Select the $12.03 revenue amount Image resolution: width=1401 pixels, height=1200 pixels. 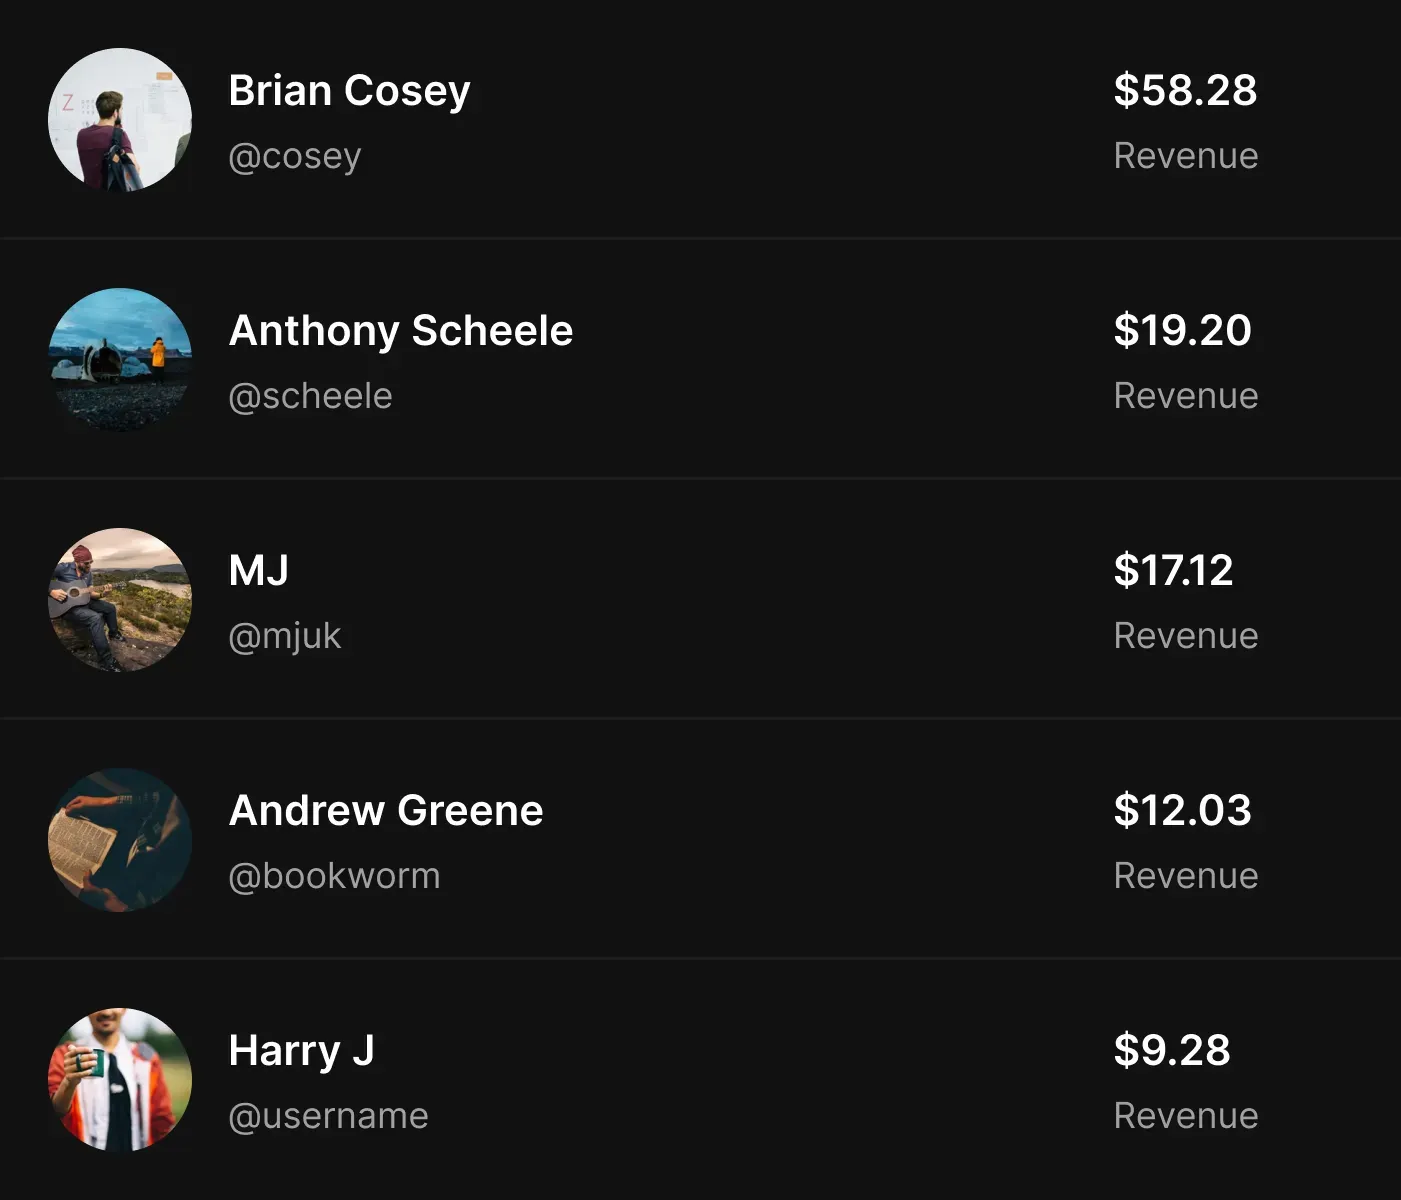pos(1182,811)
